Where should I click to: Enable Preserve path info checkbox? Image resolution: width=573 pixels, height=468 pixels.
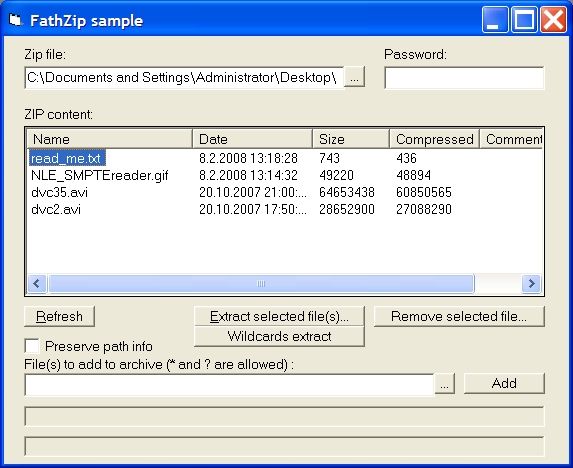pyautogui.click(x=32, y=346)
